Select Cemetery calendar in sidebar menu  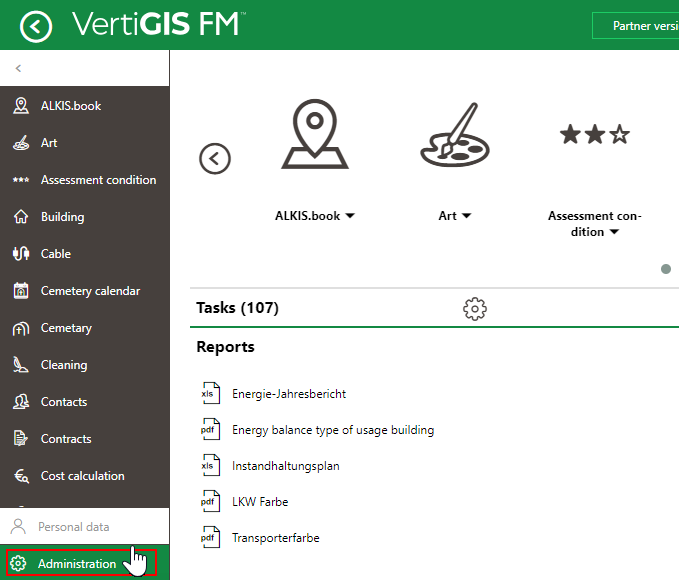pos(90,291)
